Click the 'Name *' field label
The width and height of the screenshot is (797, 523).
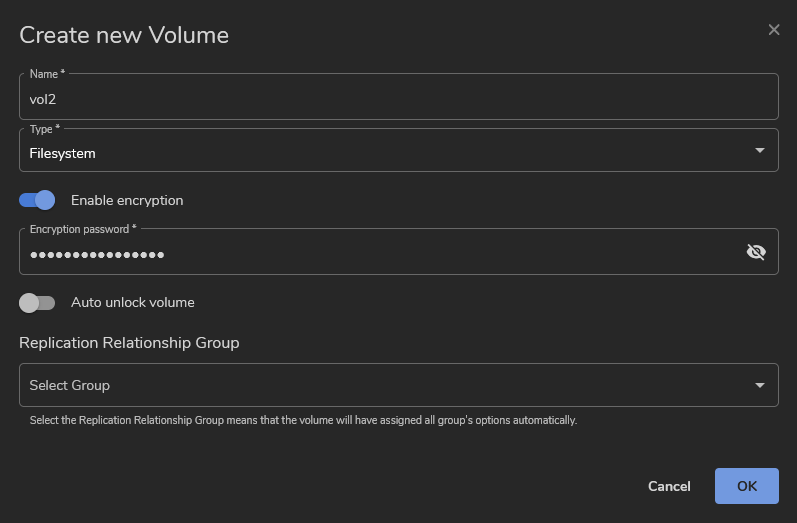(x=47, y=74)
